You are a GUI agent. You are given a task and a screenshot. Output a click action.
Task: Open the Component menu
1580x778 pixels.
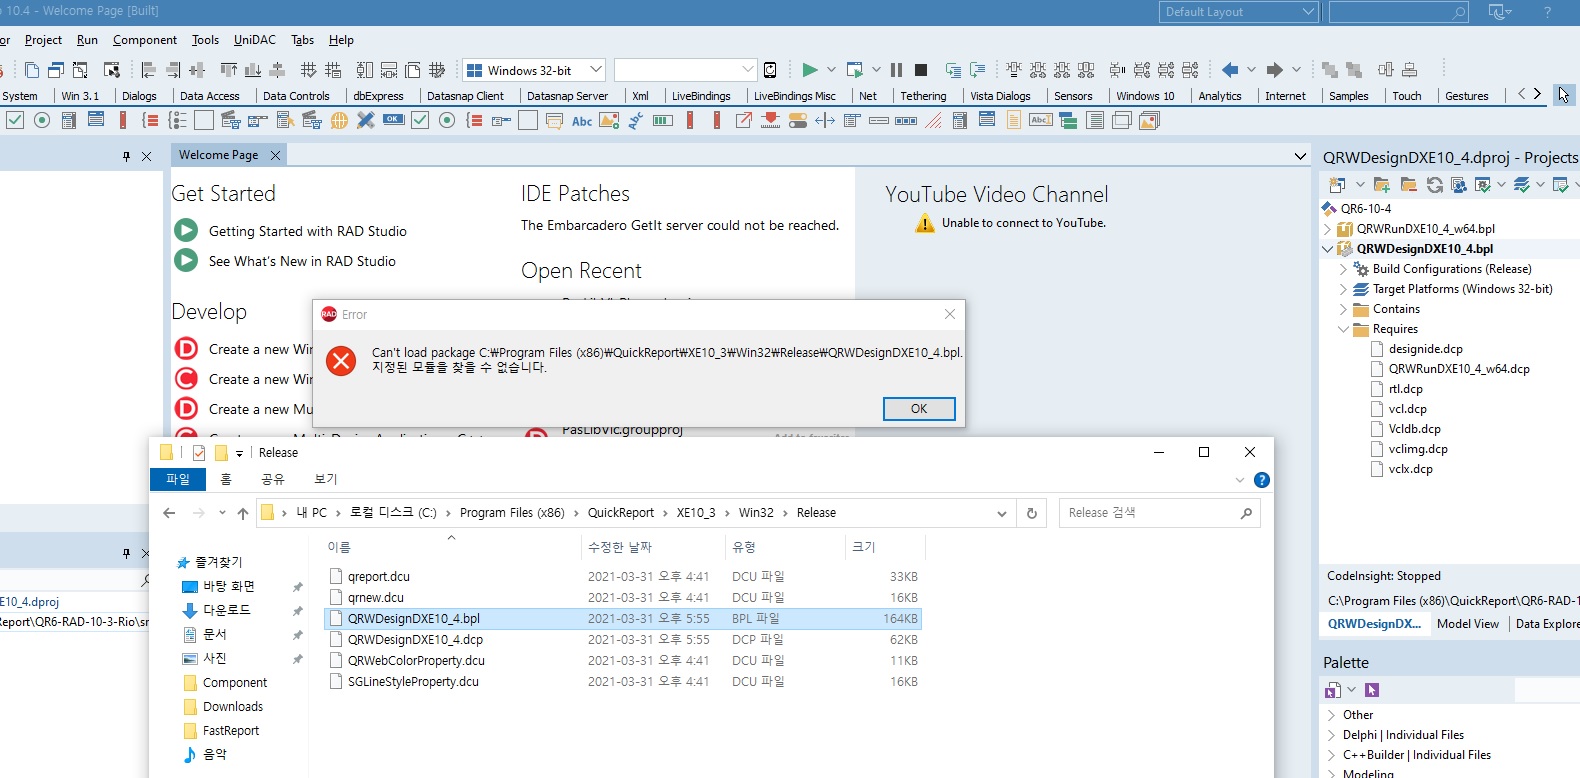[x=144, y=40]
